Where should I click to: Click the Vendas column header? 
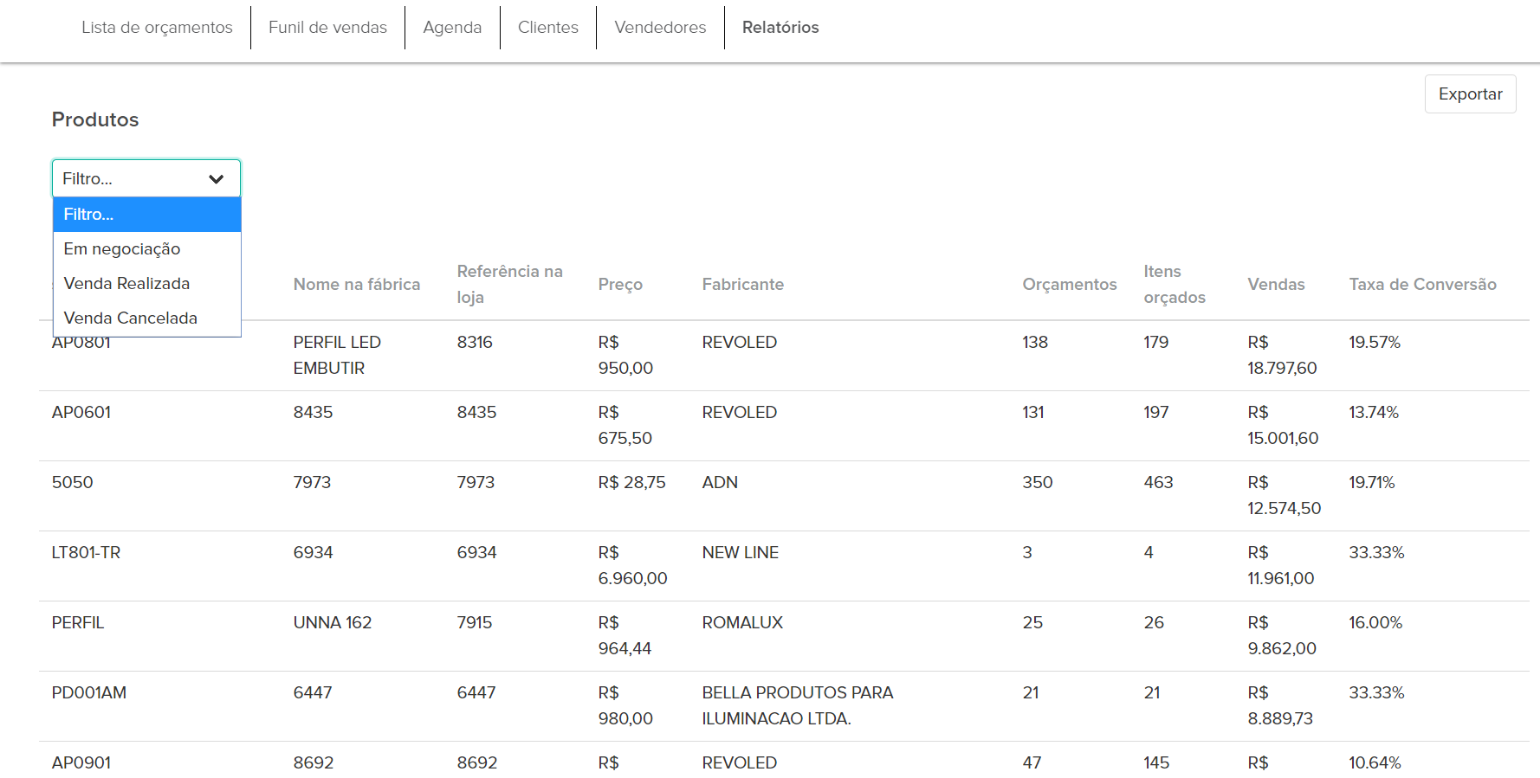click(1276, 285)
